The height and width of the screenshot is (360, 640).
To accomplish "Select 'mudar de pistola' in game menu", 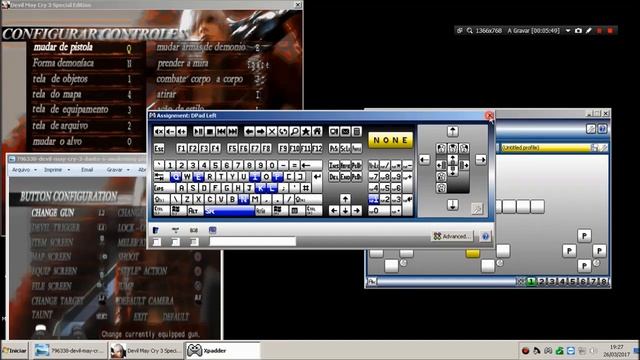I will pos(63,47).
